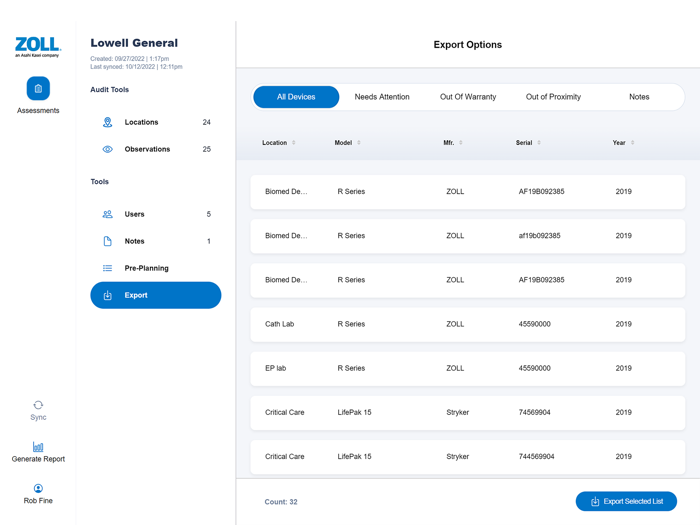
Task: Click the Assessments label
Action: 38,111
